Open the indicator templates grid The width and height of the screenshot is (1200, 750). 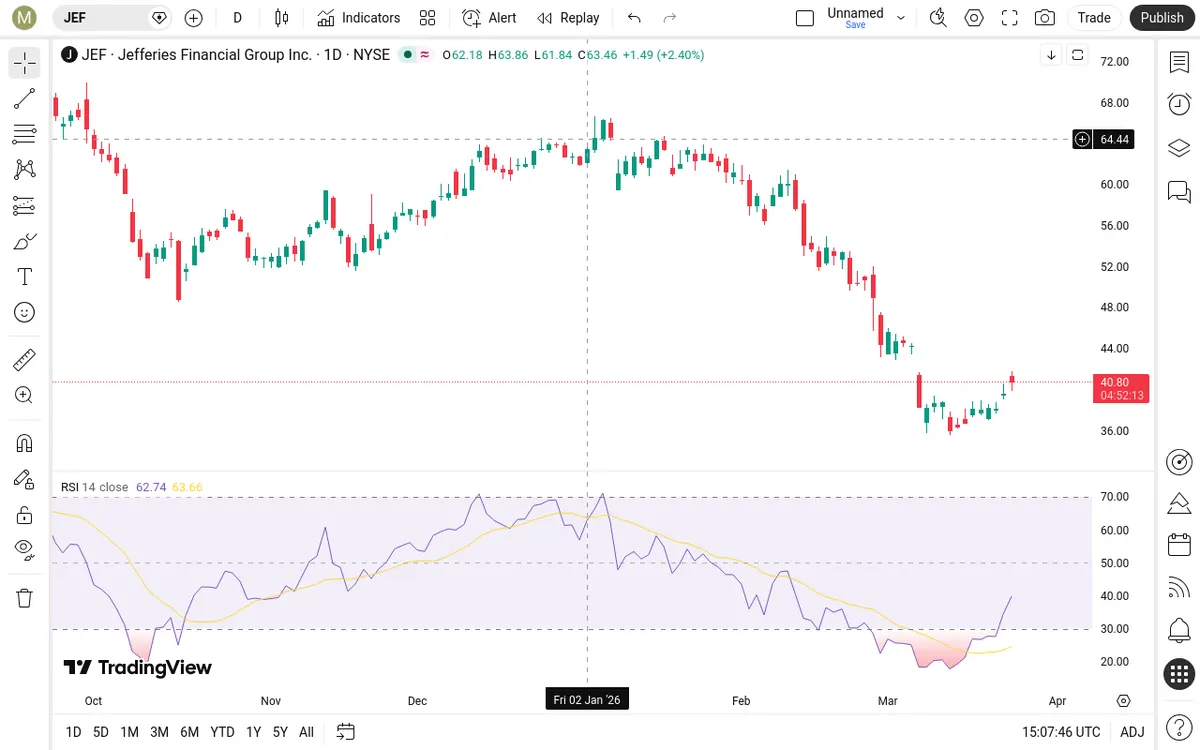point(428,18)
